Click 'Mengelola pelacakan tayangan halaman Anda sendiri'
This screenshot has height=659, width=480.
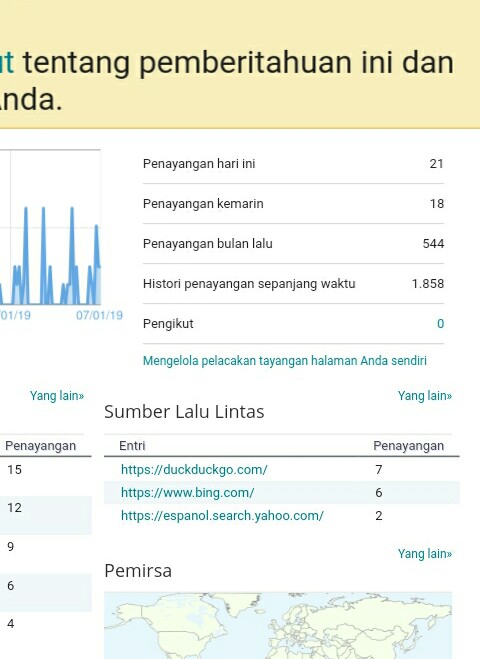(285, 361)
